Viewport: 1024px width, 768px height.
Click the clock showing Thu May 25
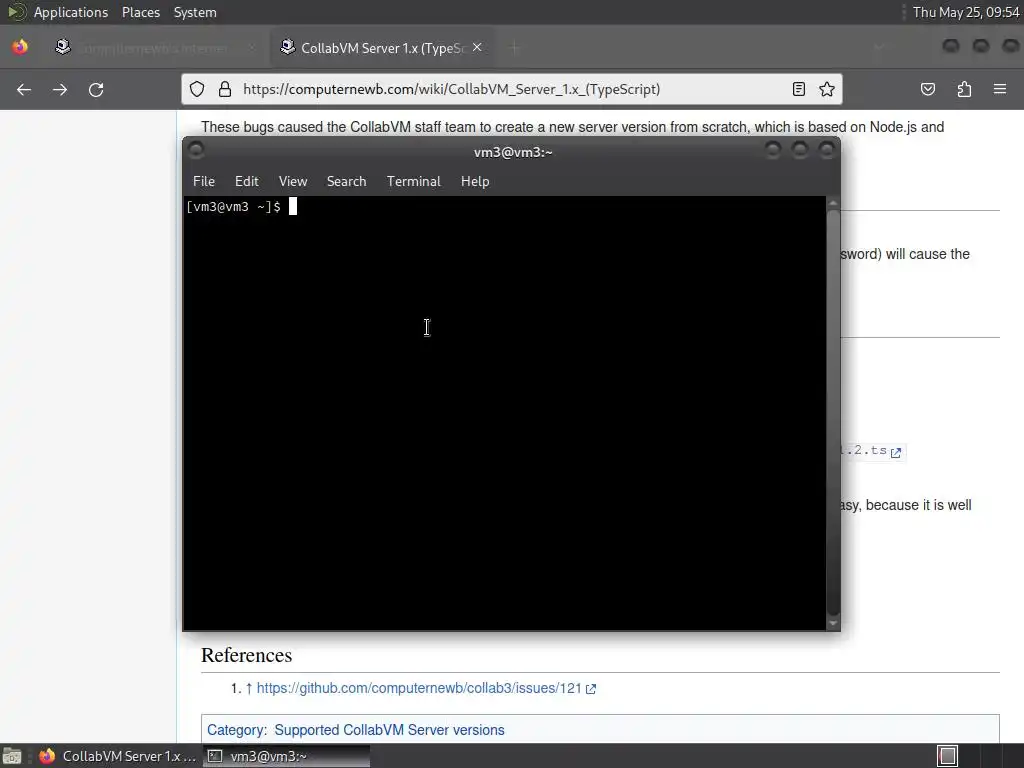click(x=966, y=12)
